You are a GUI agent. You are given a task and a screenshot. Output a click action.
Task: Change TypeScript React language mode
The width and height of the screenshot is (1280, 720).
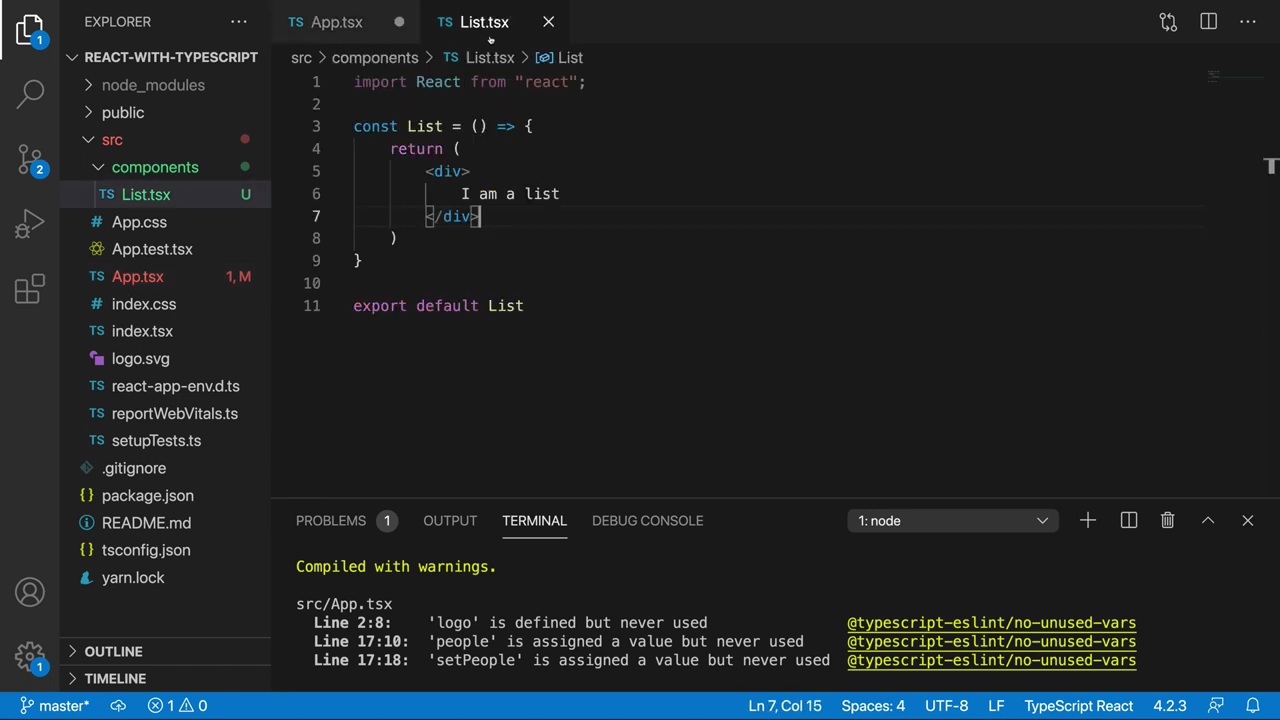coord(1078,705)
